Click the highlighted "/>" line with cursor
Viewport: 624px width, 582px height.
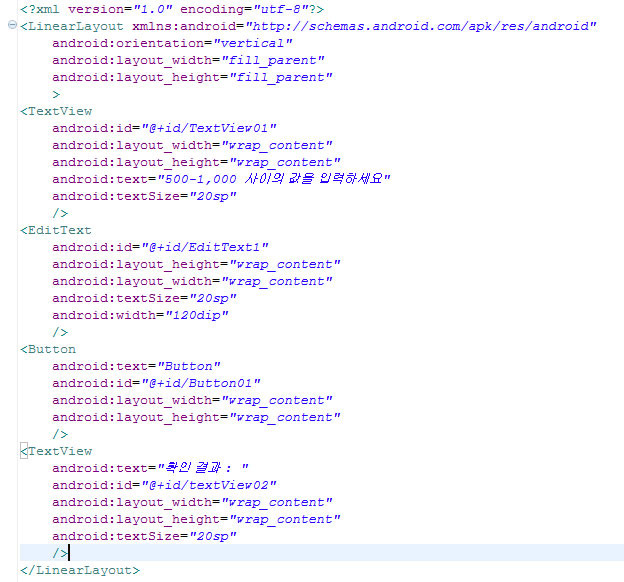click(322, 553)
